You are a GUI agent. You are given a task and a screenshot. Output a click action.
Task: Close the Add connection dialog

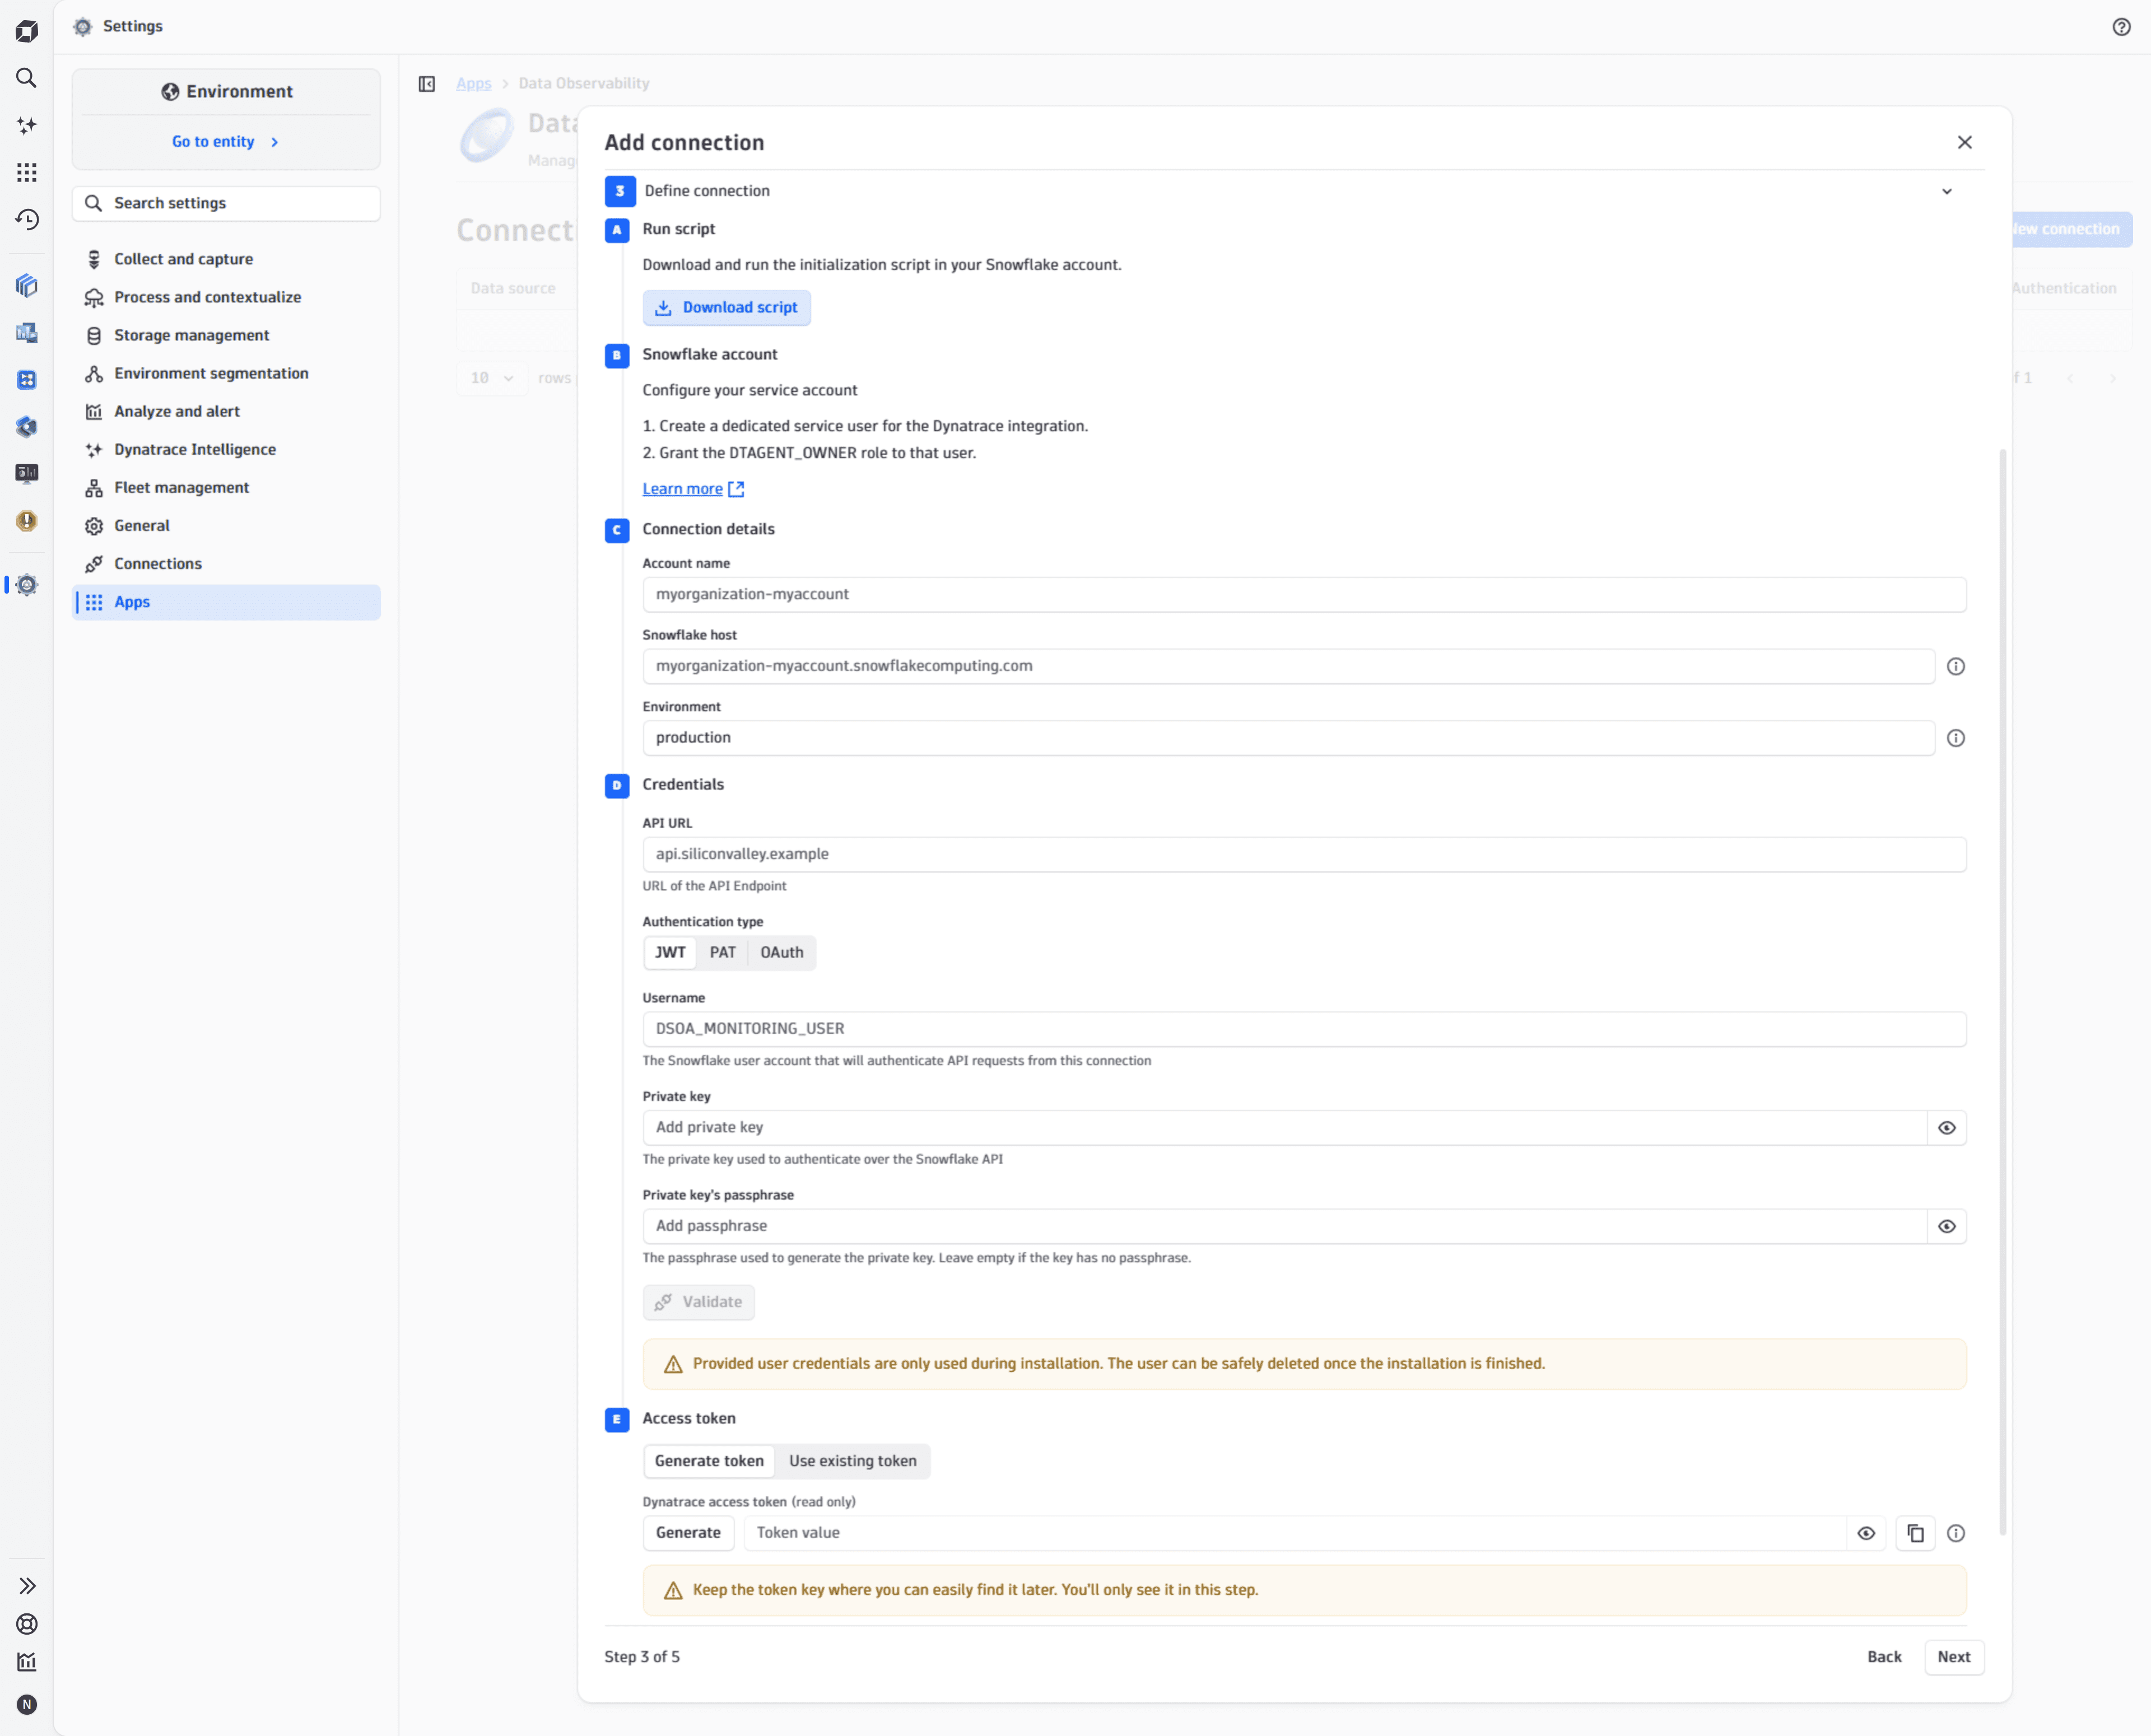pos(1965,142)
